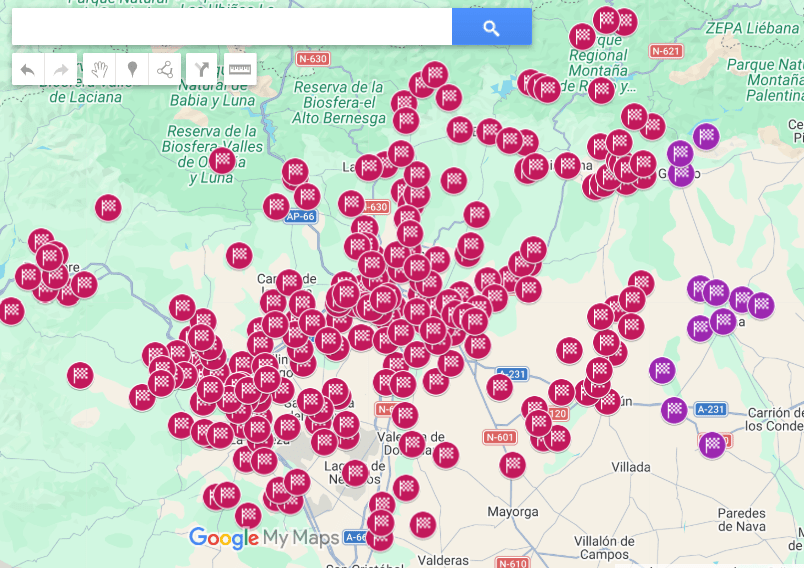
Task: Open the ruler measure distances tool
Action: pos(239,70)
